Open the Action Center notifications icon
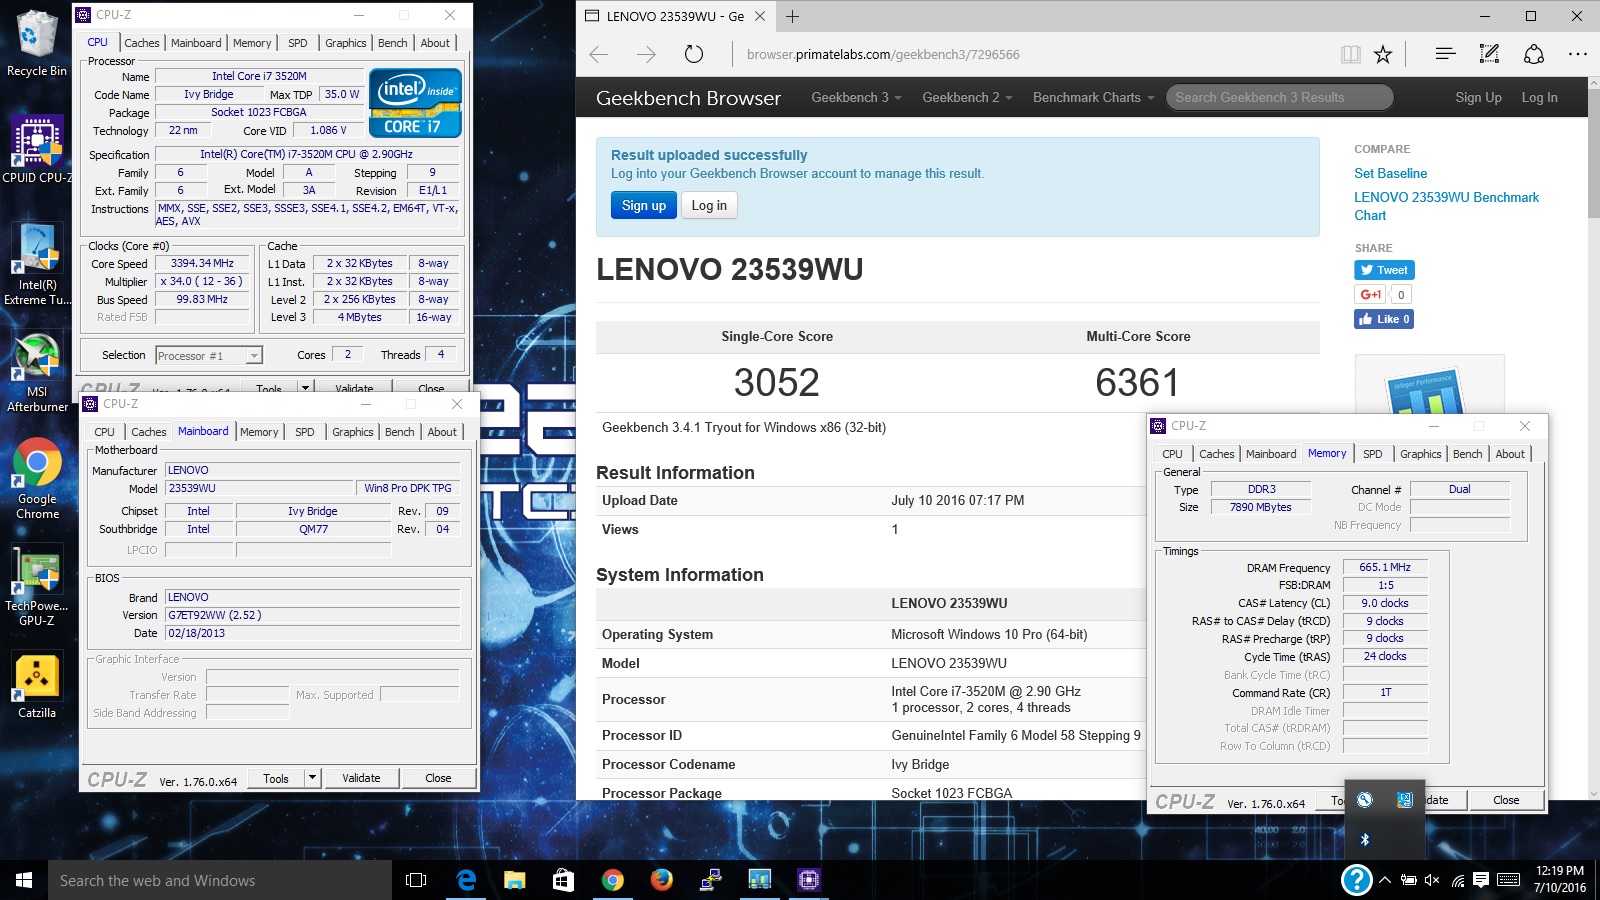The width and height of the screenshot is (1600, 900). 1482,880
